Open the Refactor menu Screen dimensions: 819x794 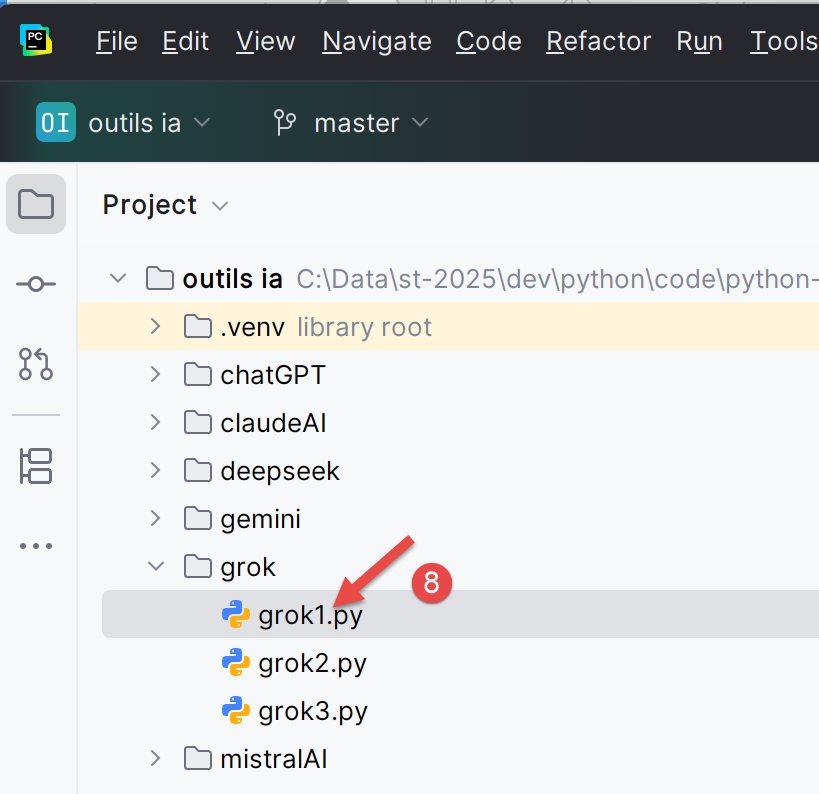(598, 41)
